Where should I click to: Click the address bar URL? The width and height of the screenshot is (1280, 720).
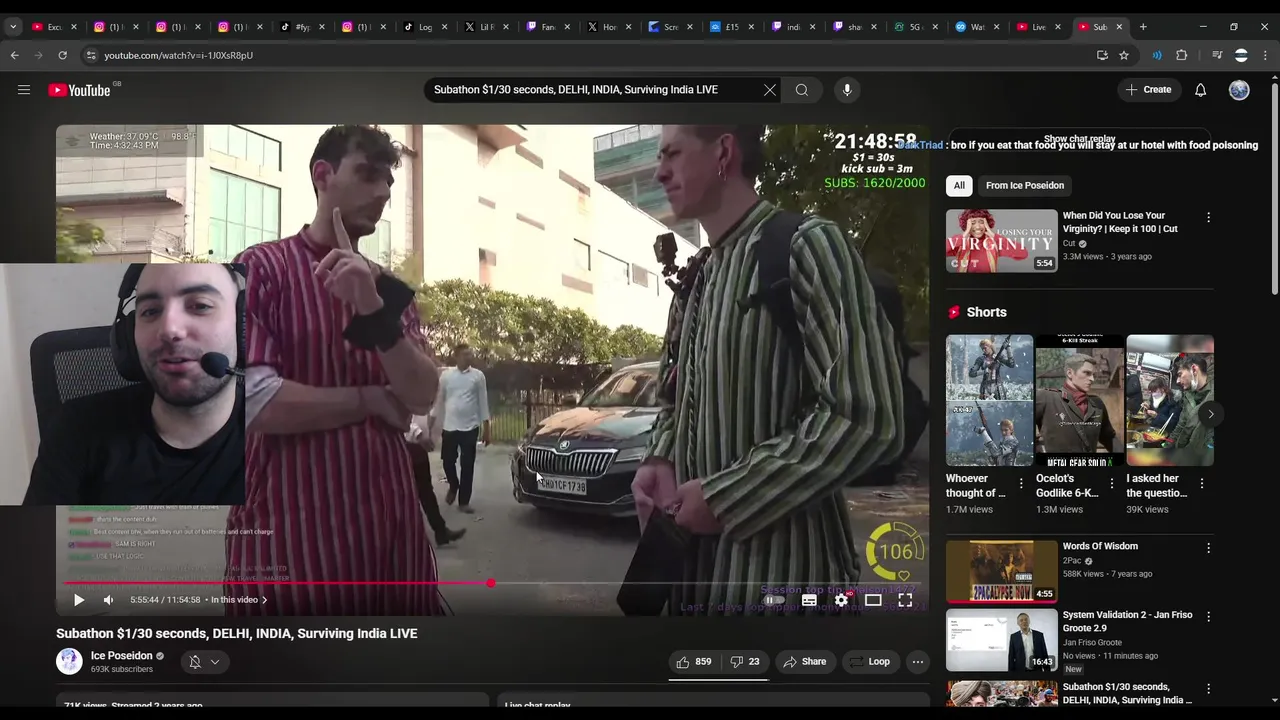pyautogui.click(x=179, y=55)
